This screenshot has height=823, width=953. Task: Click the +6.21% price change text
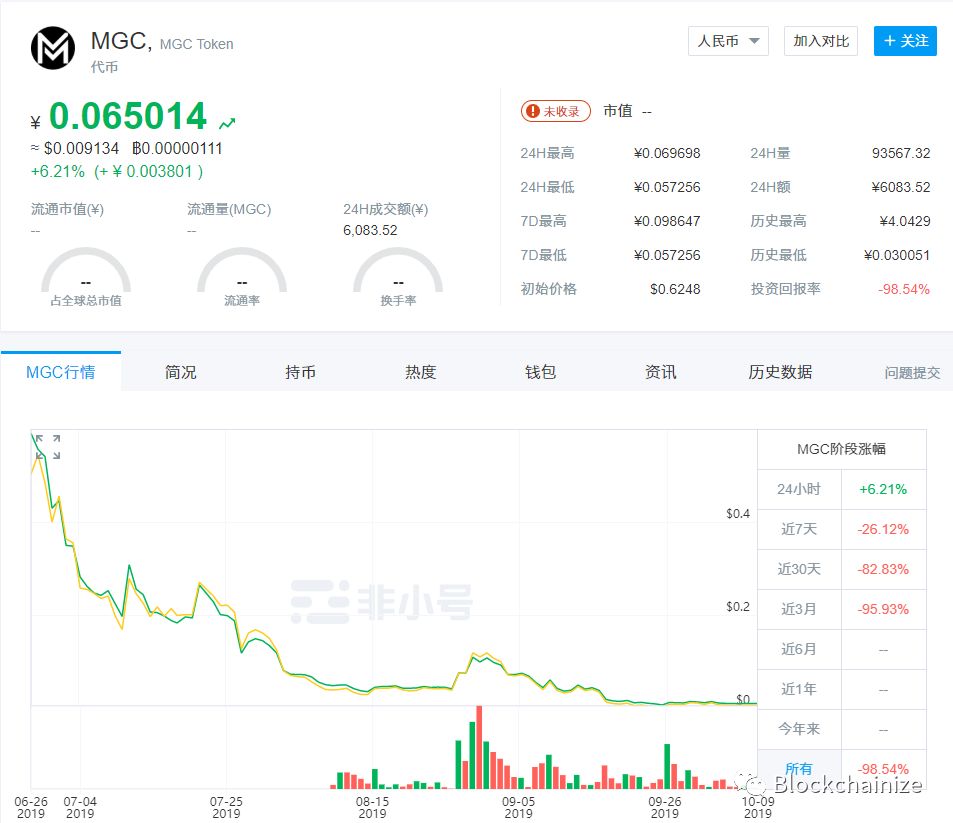58,171
